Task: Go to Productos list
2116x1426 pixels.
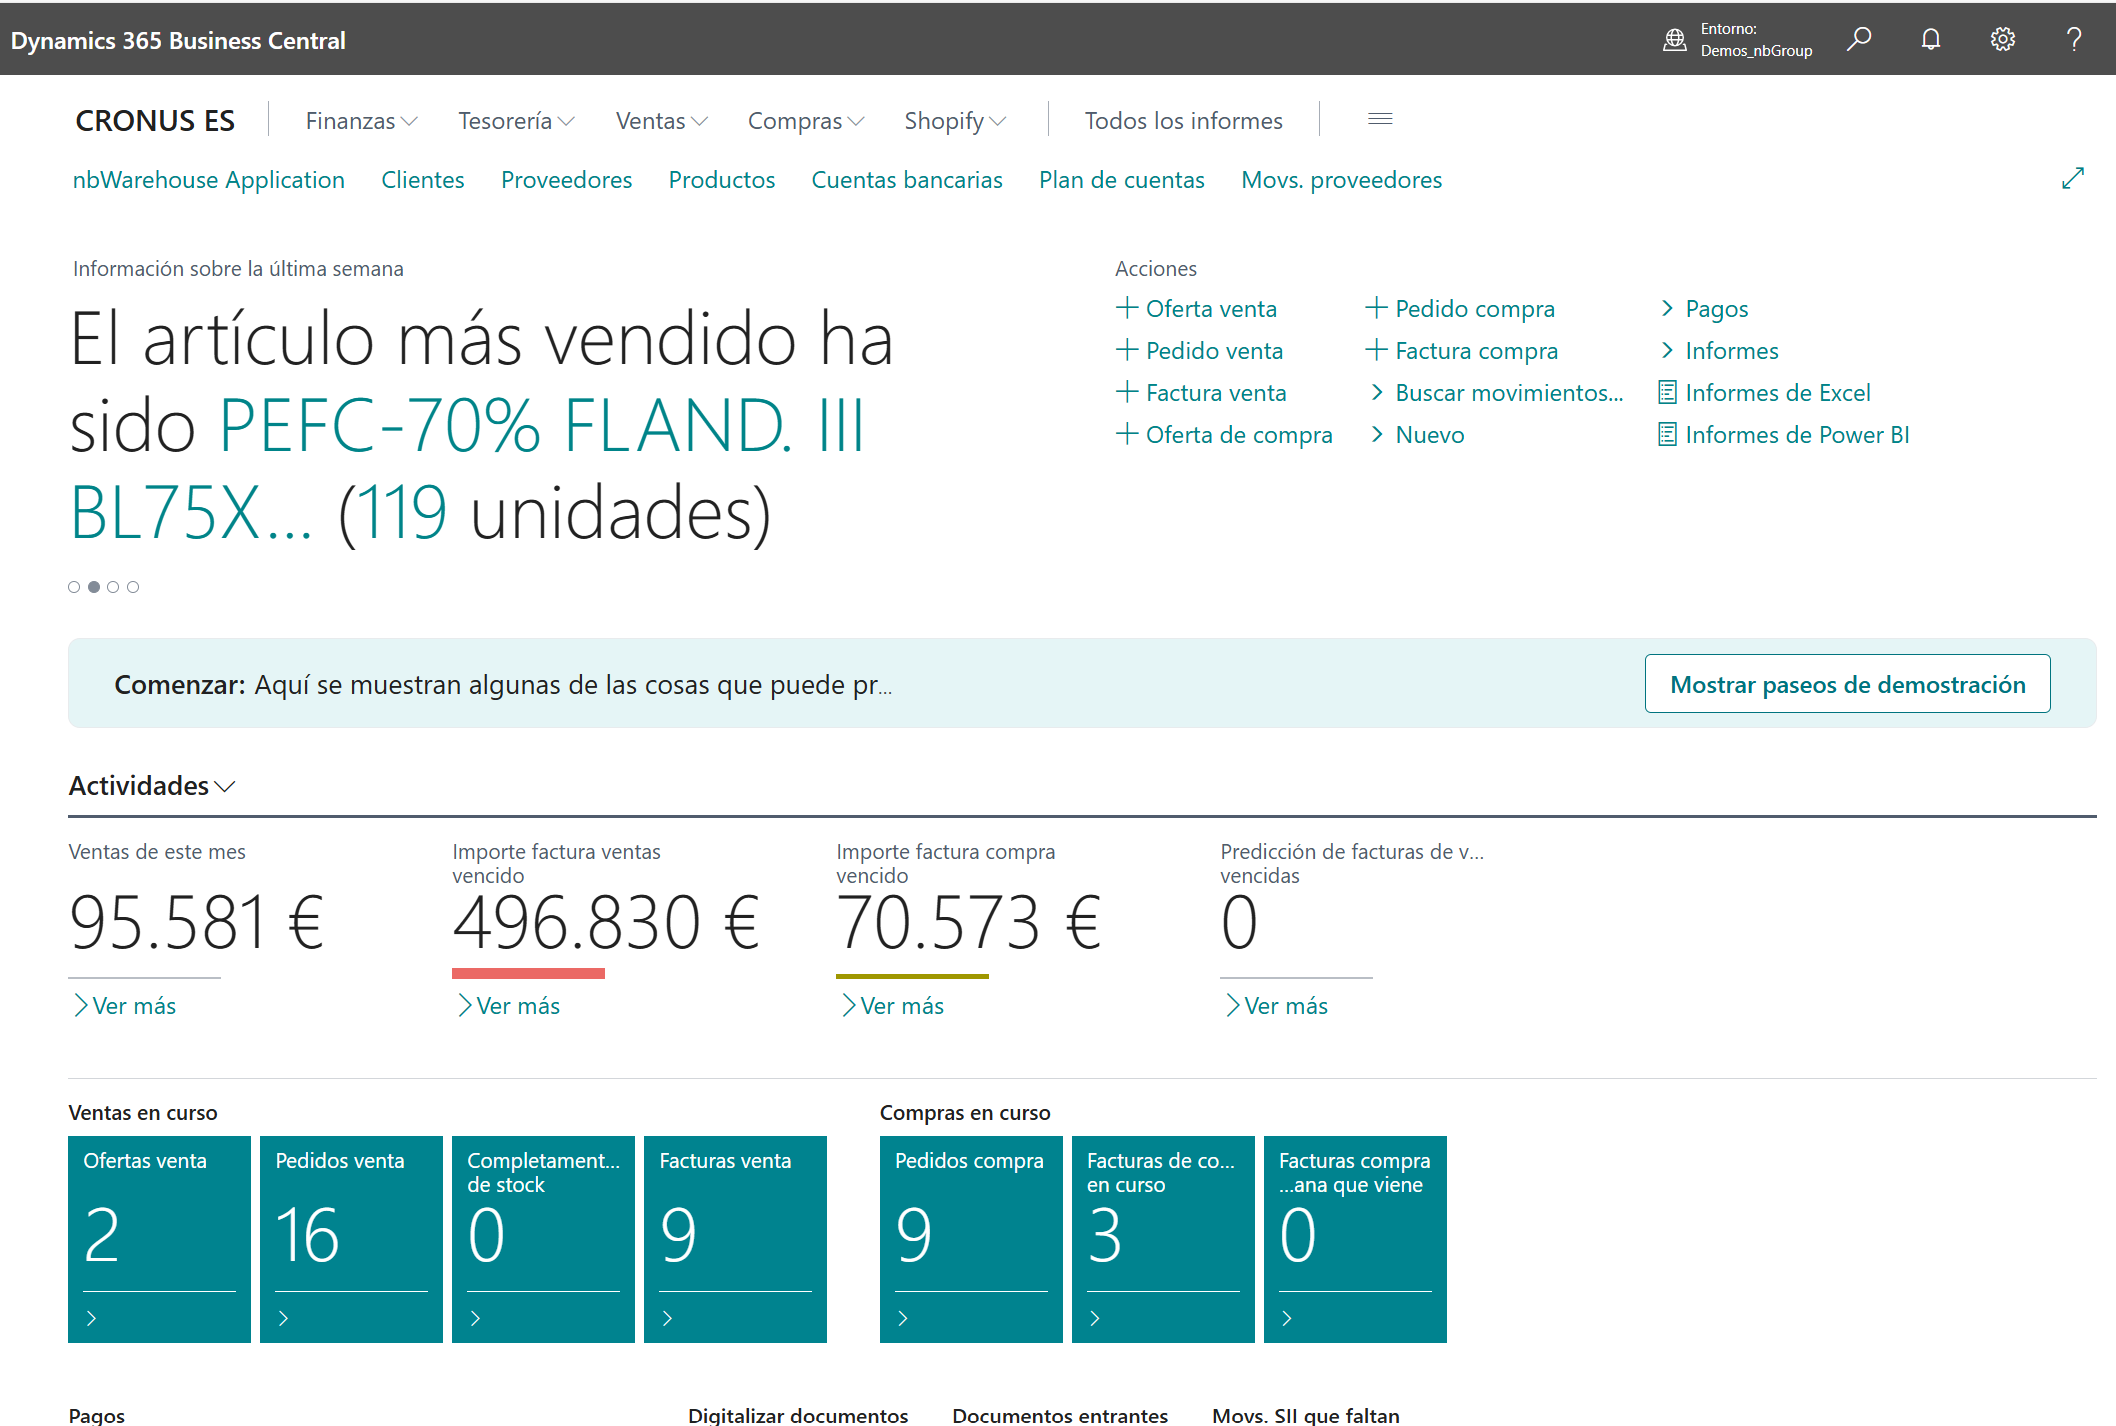Action: [x=722, y=180]
